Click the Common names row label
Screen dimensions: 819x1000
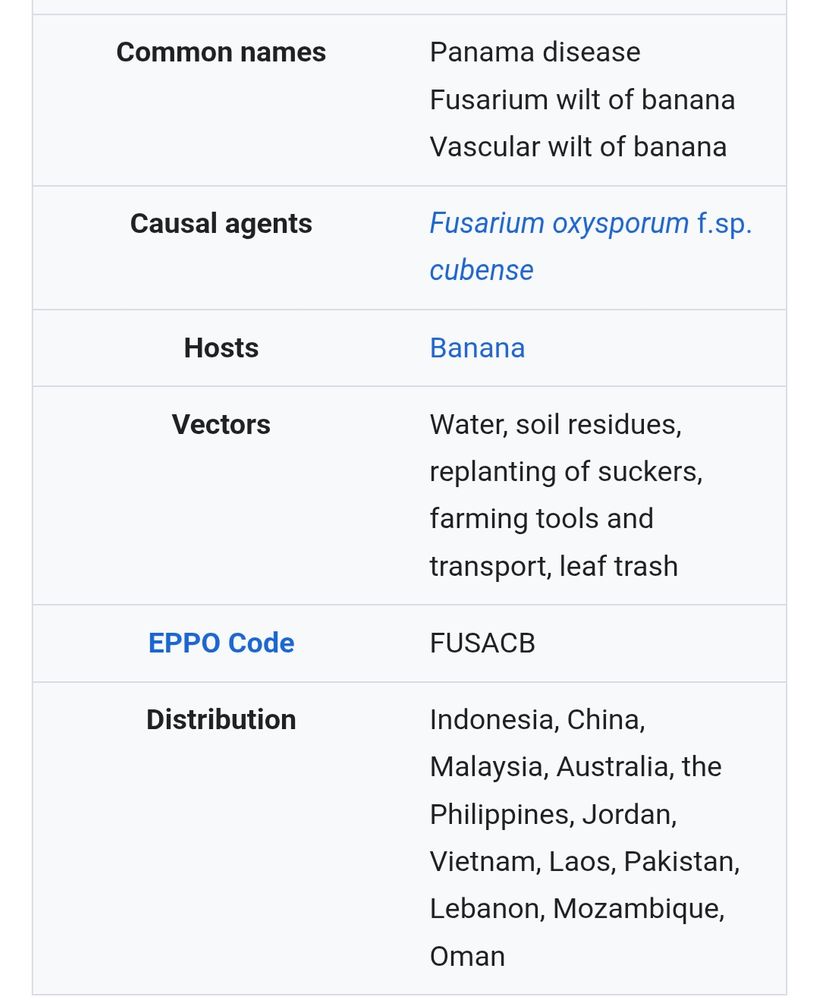(x=221, y=52)
